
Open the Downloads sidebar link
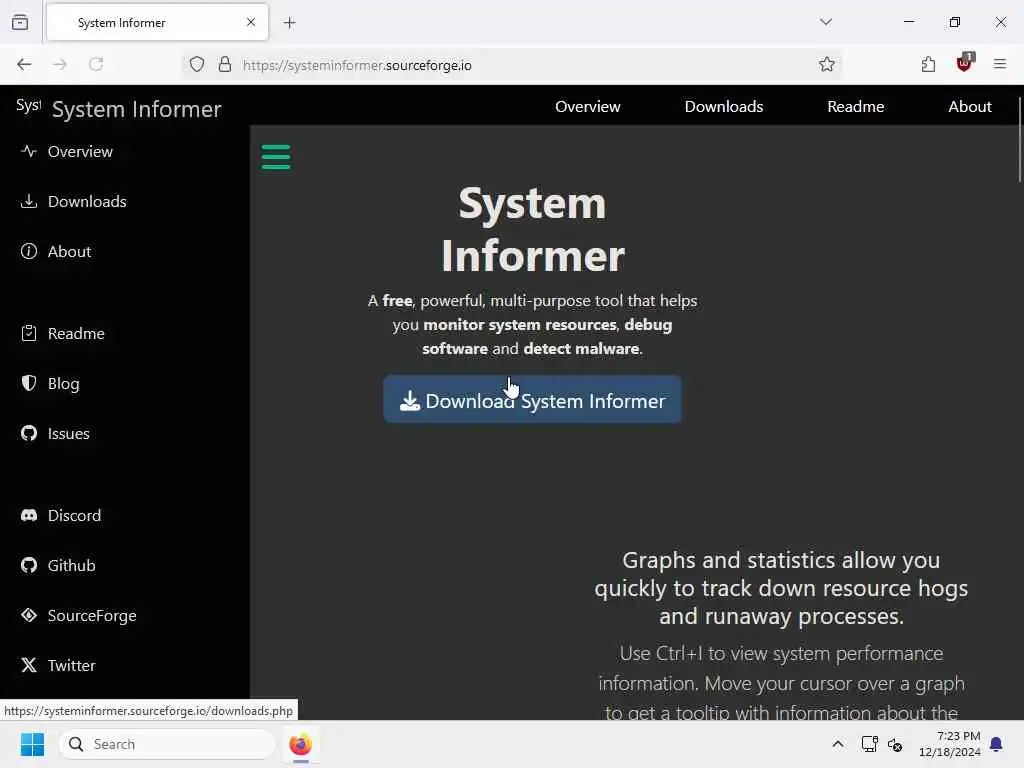coord(87,201)
